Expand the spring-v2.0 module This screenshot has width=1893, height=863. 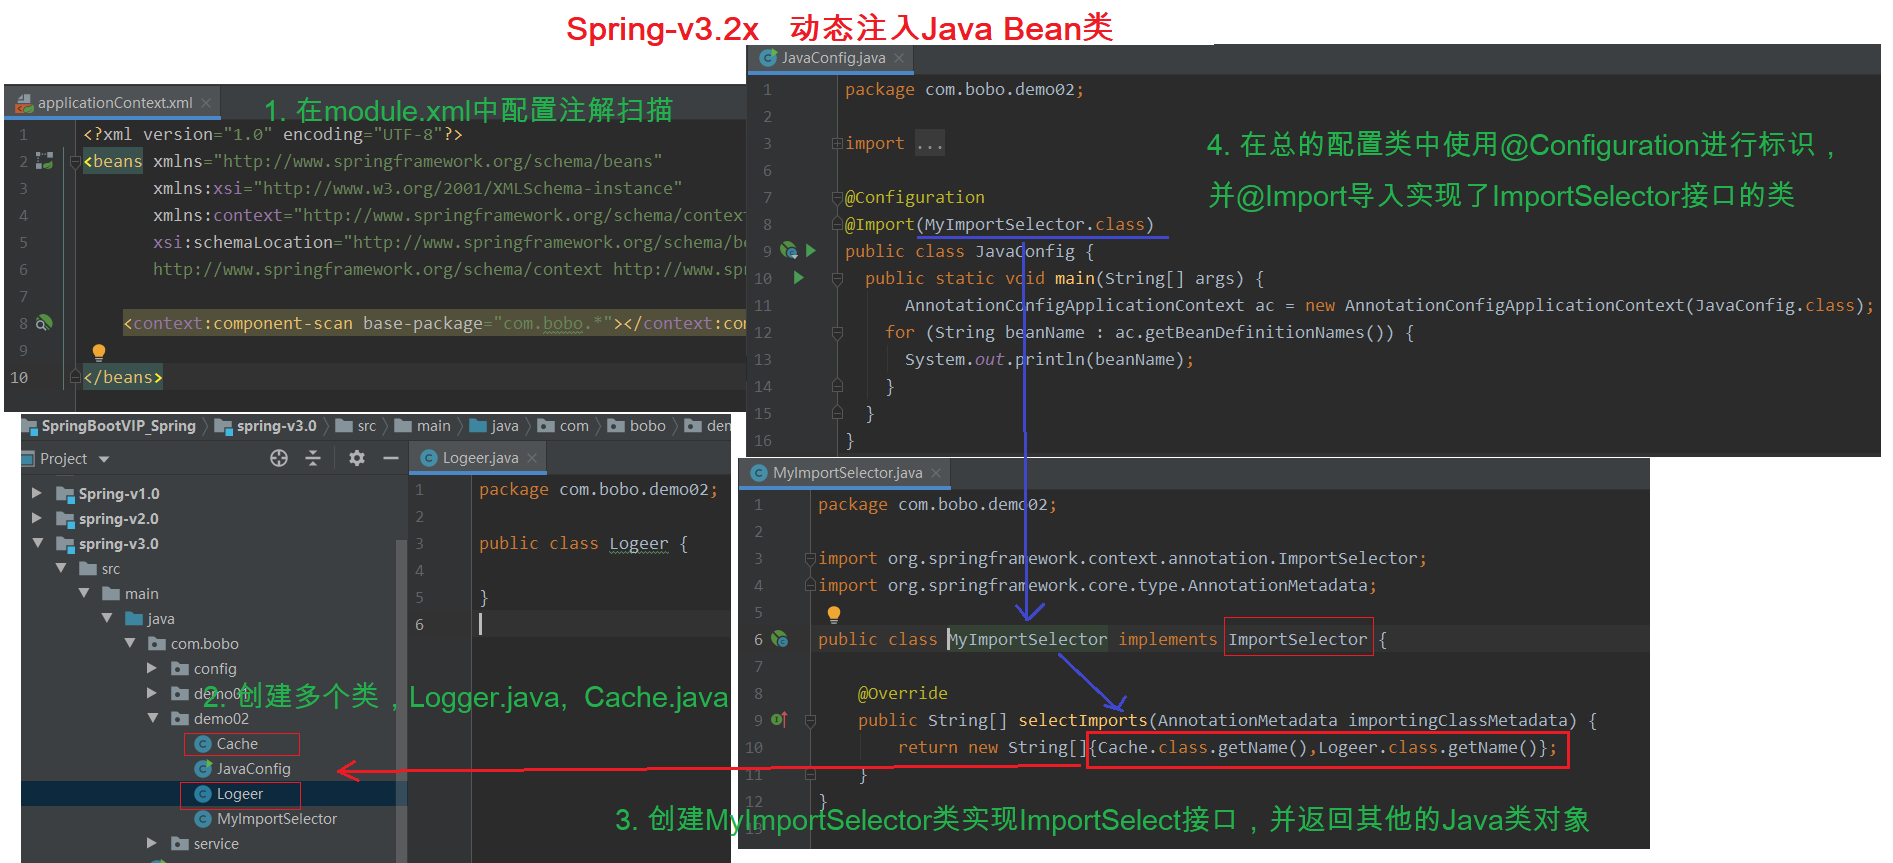37,518
